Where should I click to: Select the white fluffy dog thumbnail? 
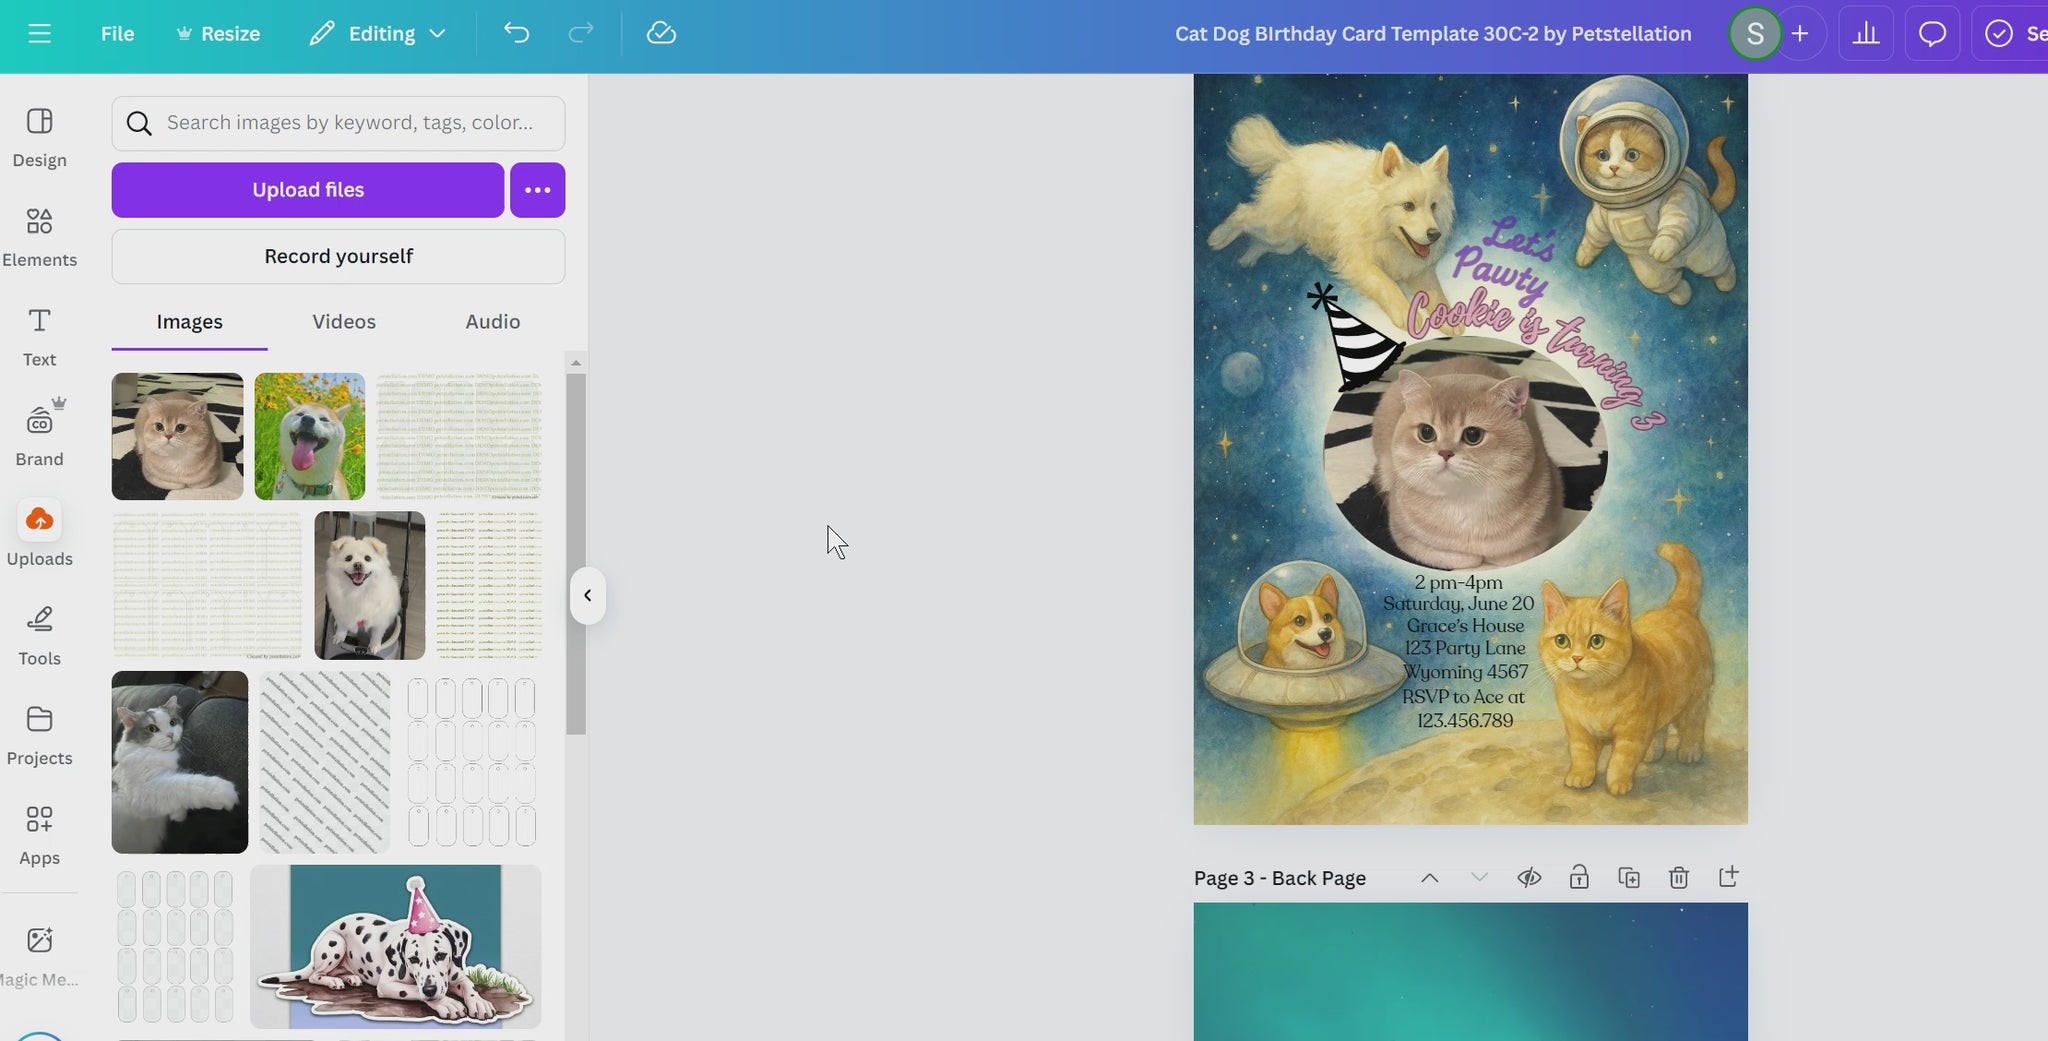(369, 585)
